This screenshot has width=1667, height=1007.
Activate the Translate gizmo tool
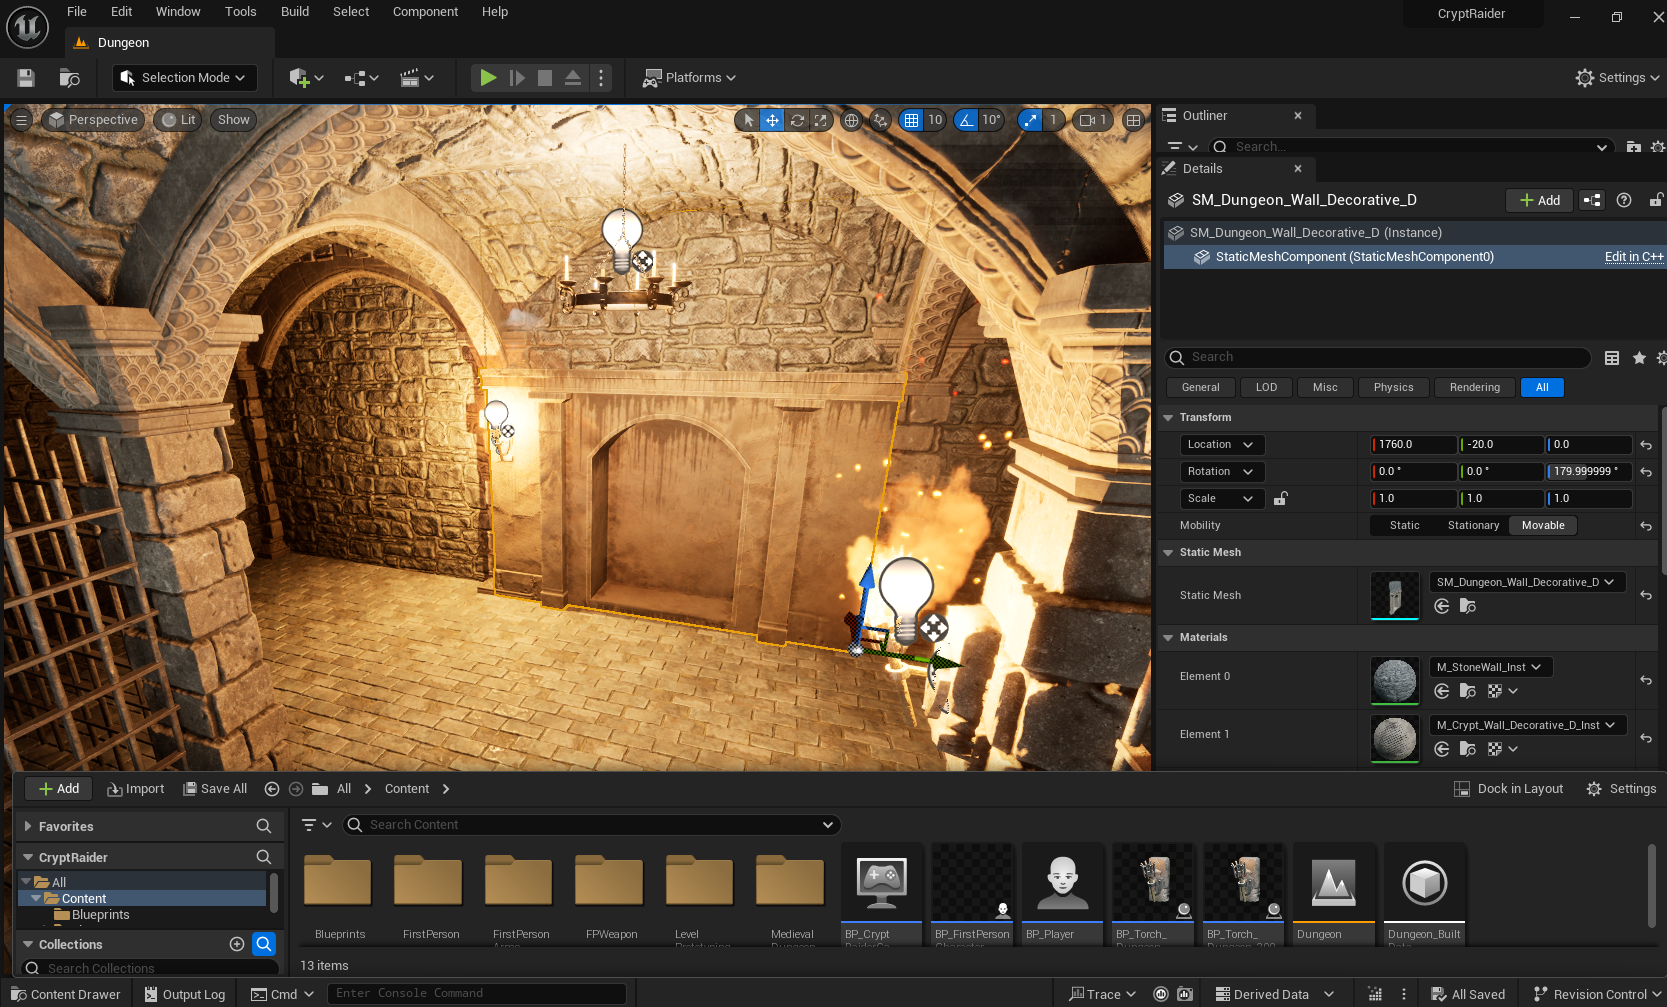772,120
